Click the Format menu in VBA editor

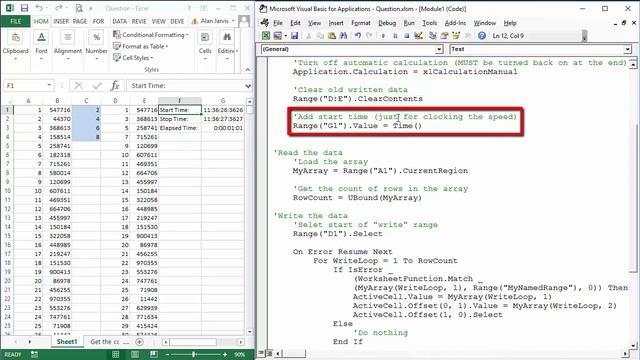361,23
